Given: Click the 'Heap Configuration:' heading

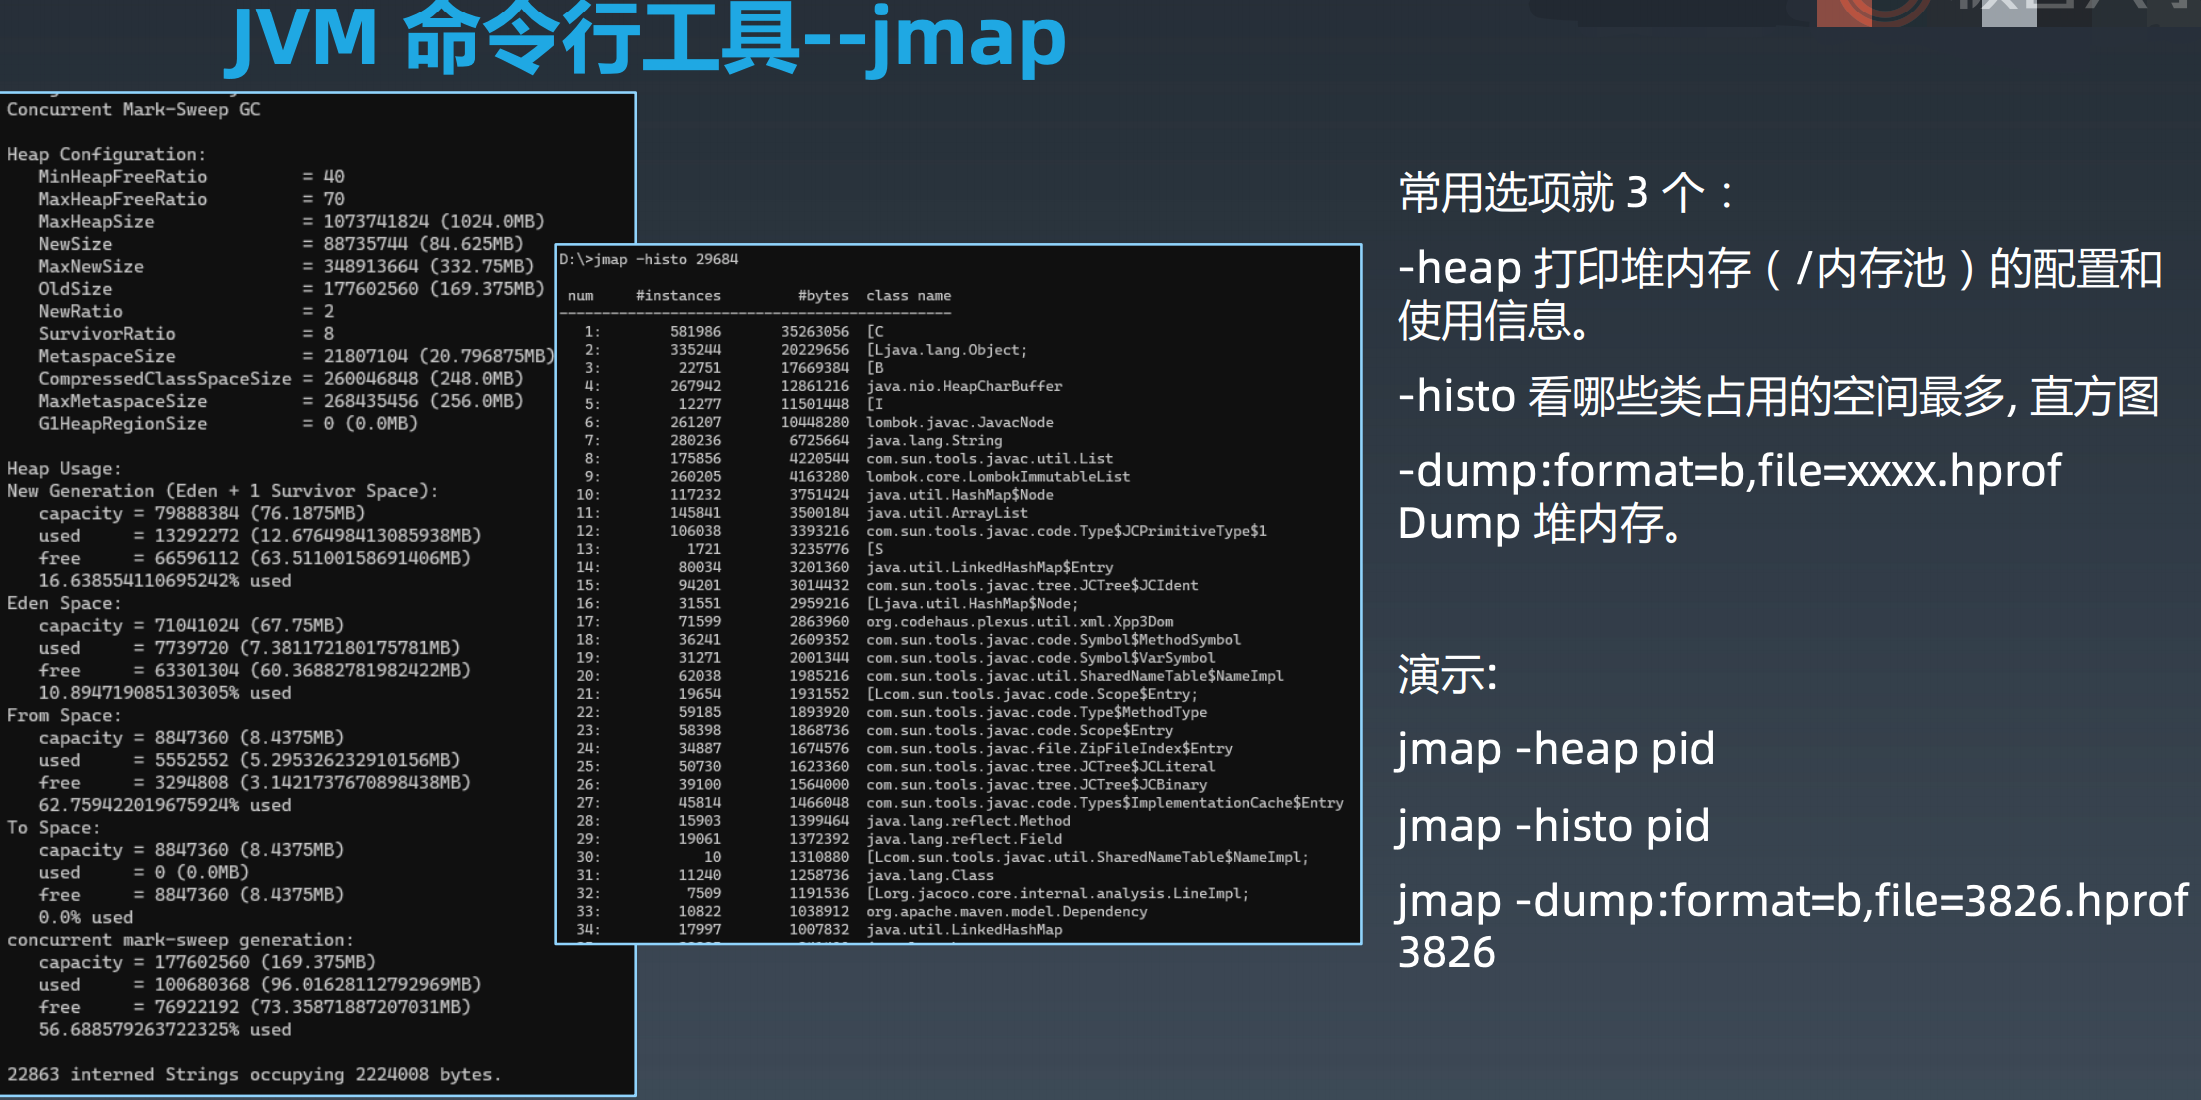Looking at the screenshot, I should point(106,155).
